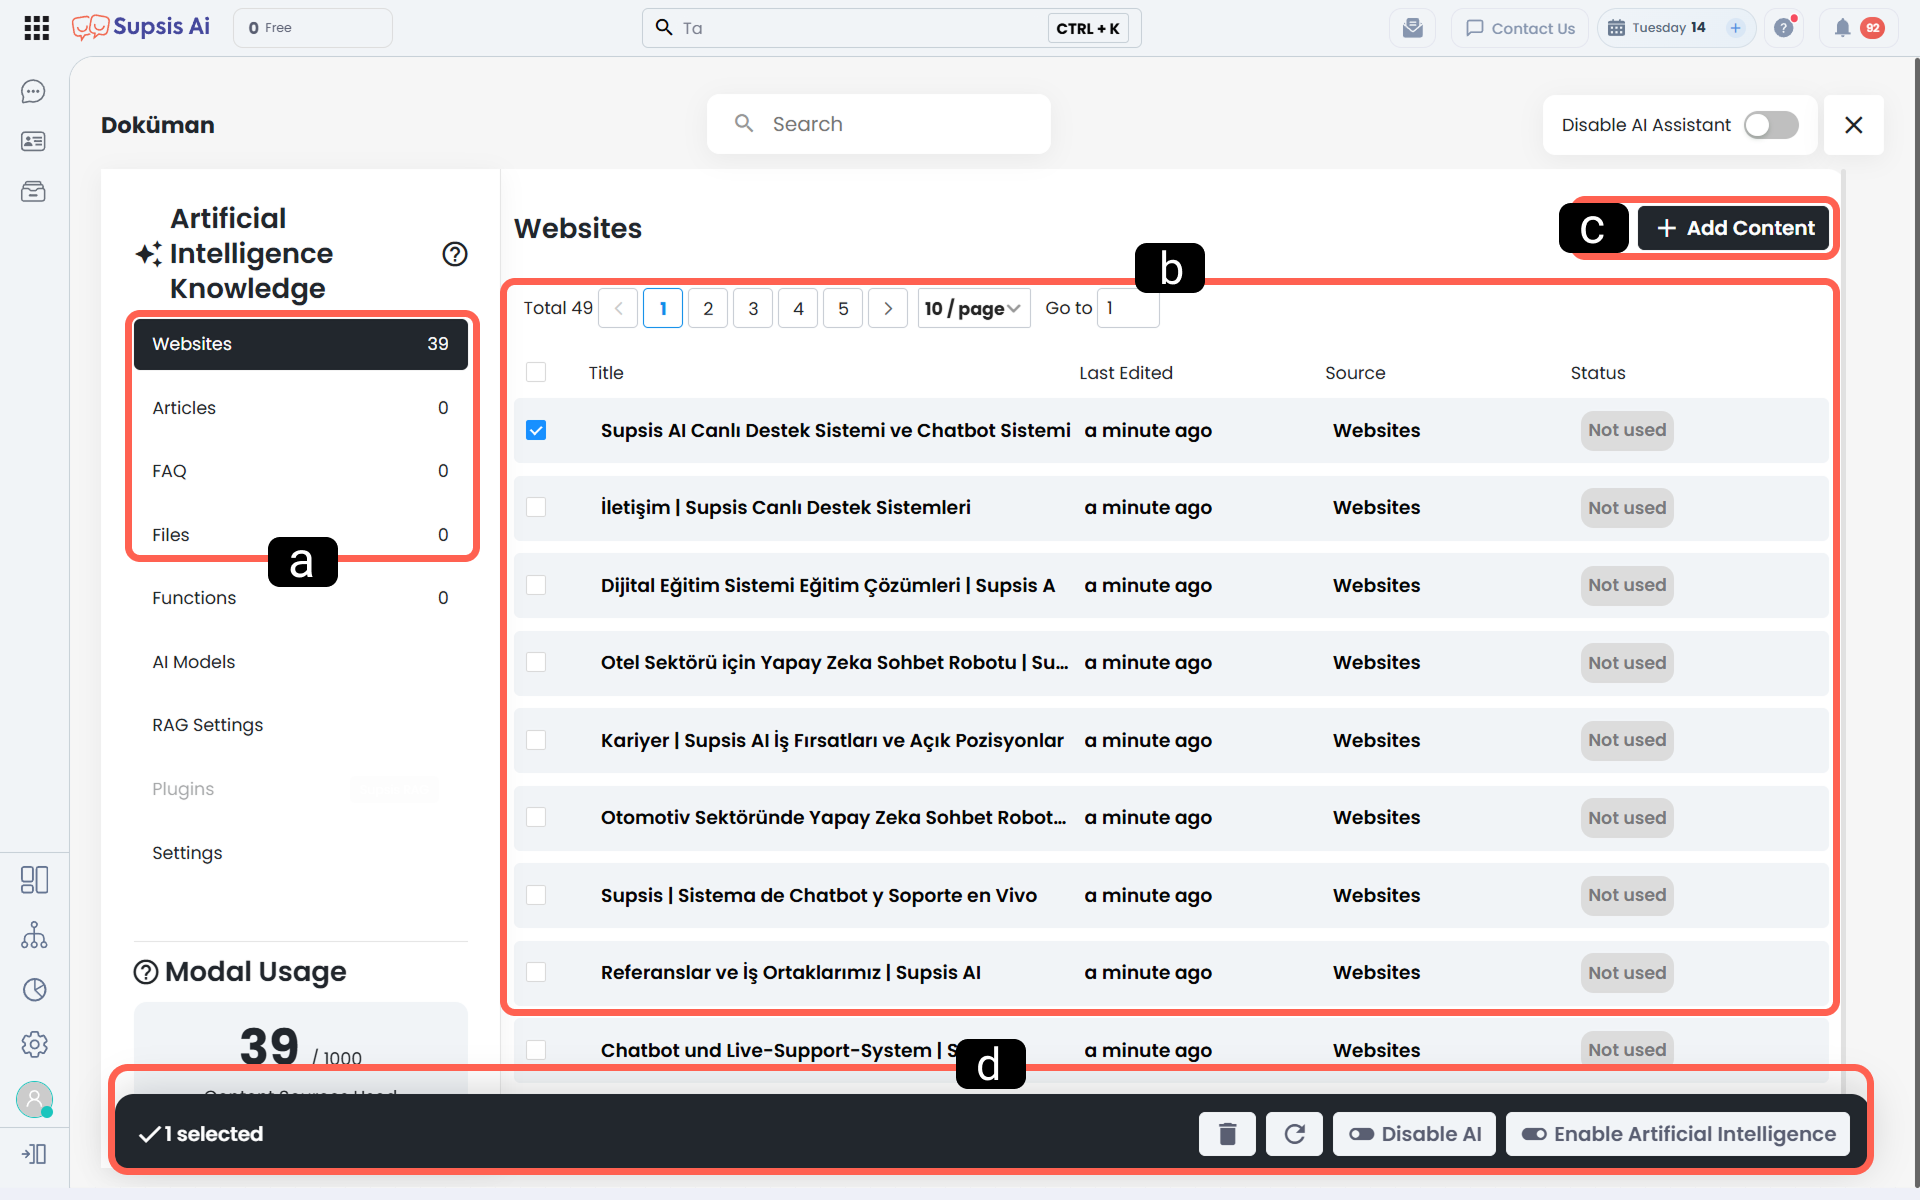The image size is (1920, 1200).
Task: Check the Referanslar ve İş Ortaklarımız row
Action: pos(536,973)
